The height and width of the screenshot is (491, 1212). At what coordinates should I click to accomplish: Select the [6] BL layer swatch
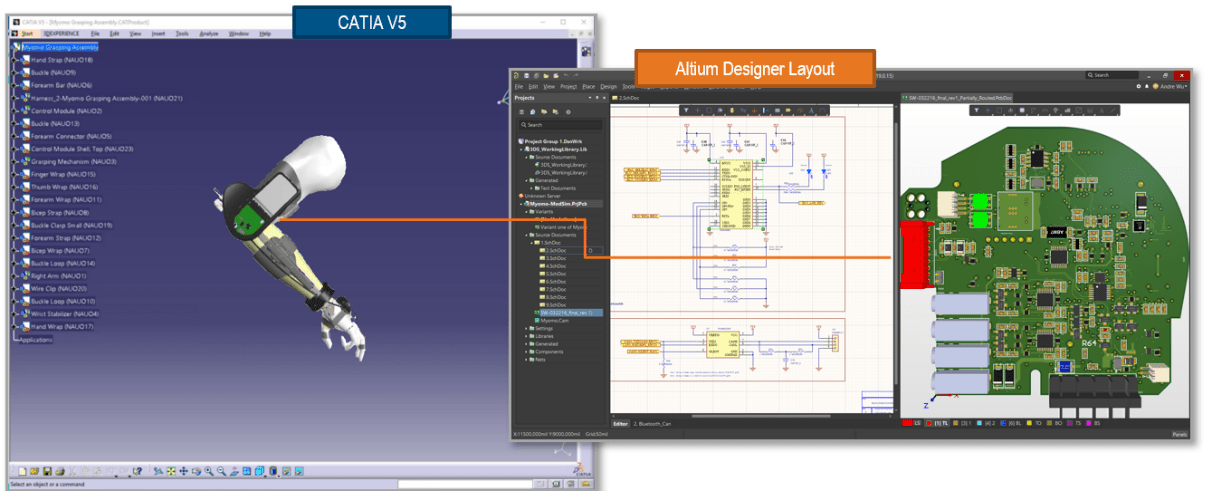tap(1003, 423)
